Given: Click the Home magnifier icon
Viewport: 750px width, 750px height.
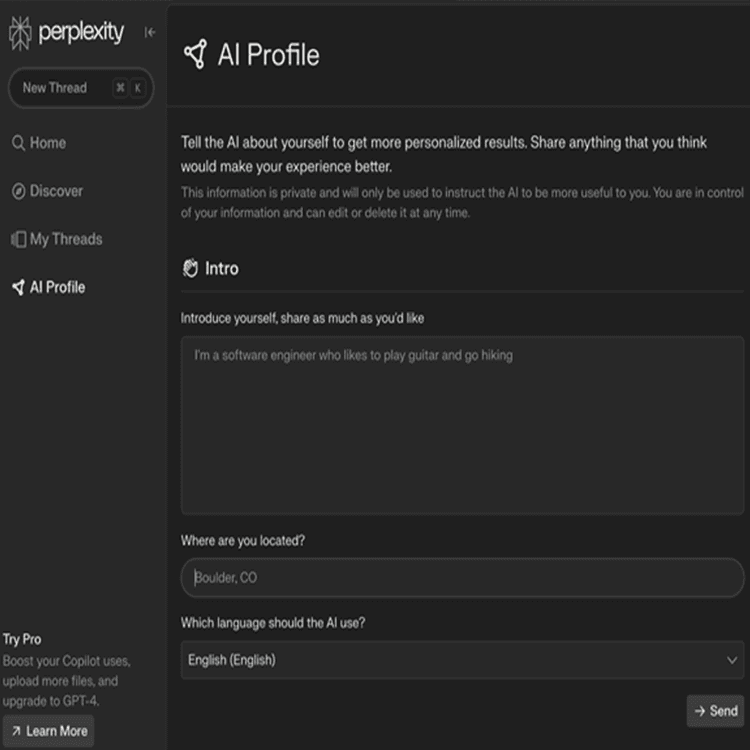Looking at the screenshot, I should [x=18, y=143].
